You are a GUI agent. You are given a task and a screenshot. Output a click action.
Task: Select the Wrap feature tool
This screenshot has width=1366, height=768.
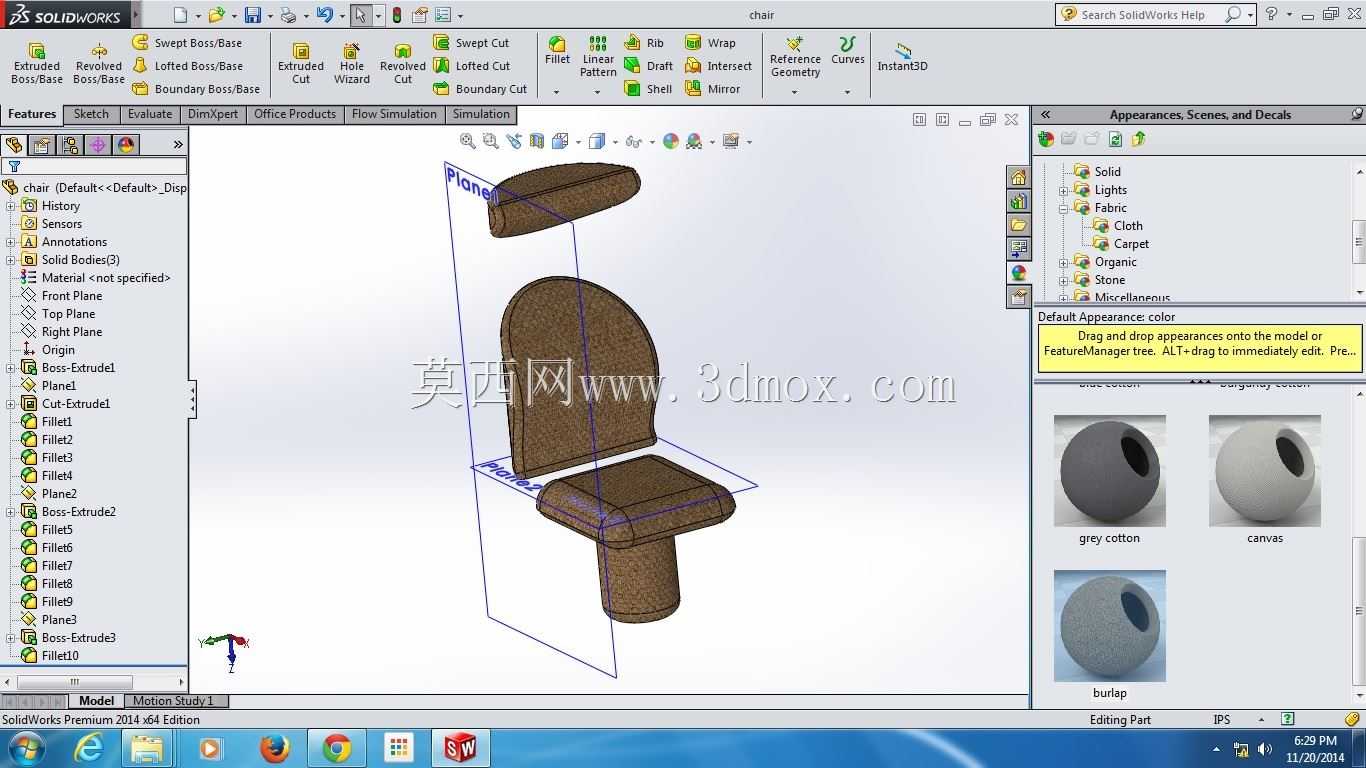tap(710, 43)
